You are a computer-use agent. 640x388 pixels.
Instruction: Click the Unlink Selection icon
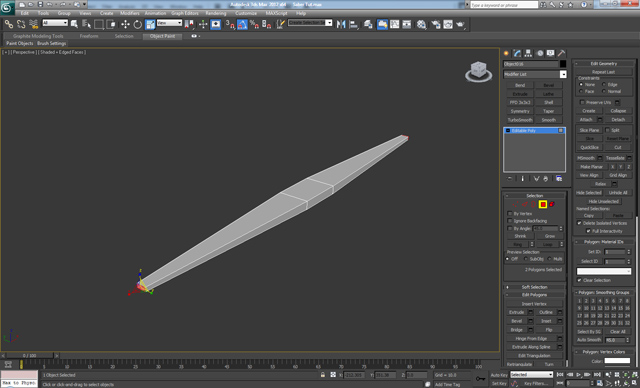tap(21, 24)
